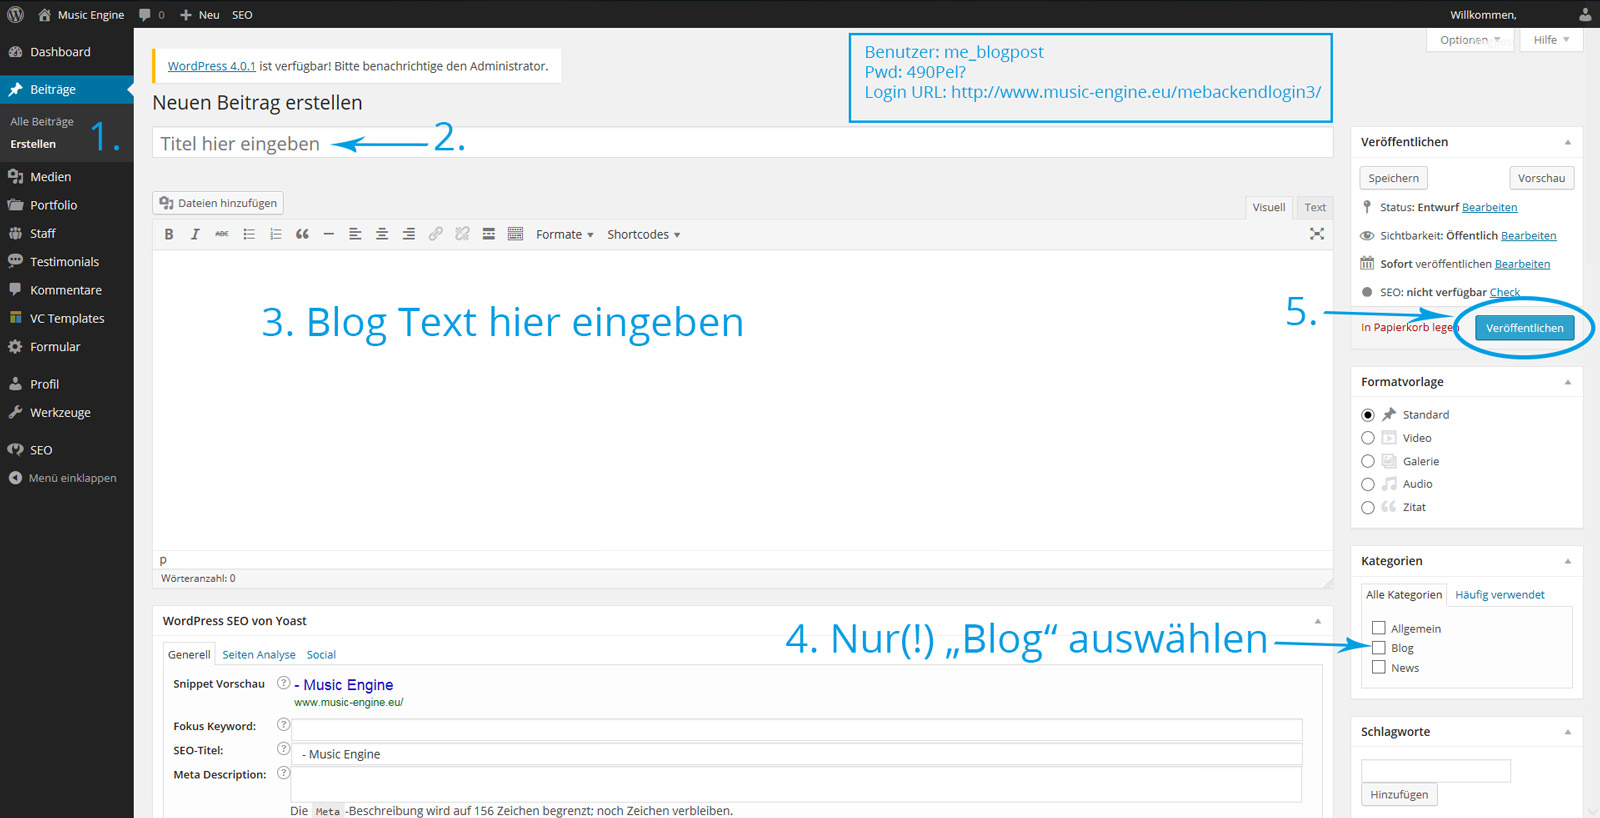Select the Galerie post format

[x=1368, y=461]
